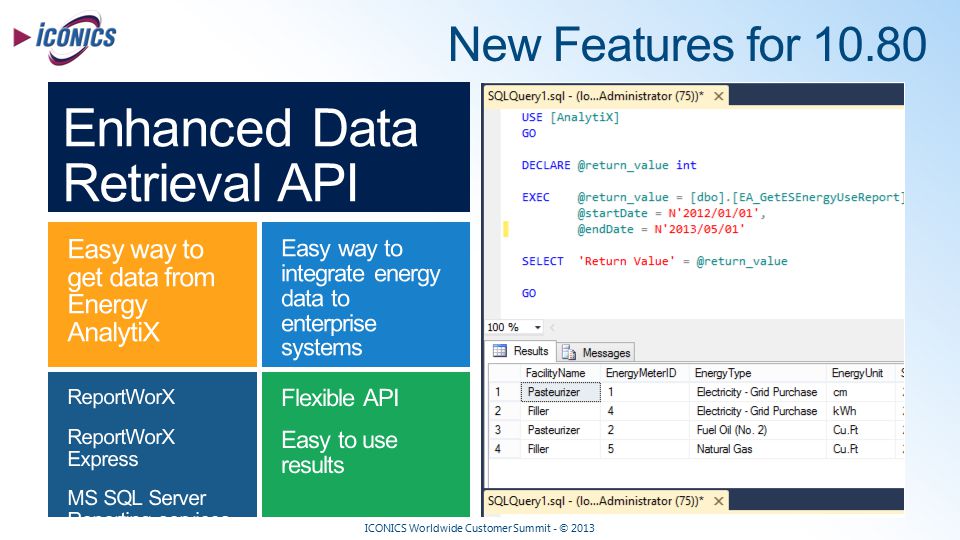The image size is (960, 540).
Task: Click the orange Energy AnalytiX tile
Action: pos(152,294)
